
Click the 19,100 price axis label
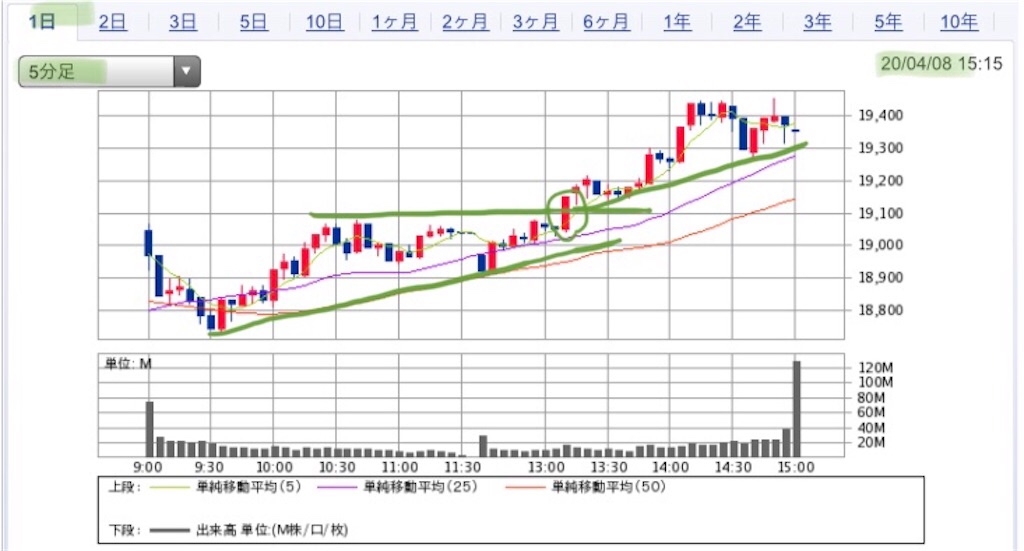pos(880,213)
